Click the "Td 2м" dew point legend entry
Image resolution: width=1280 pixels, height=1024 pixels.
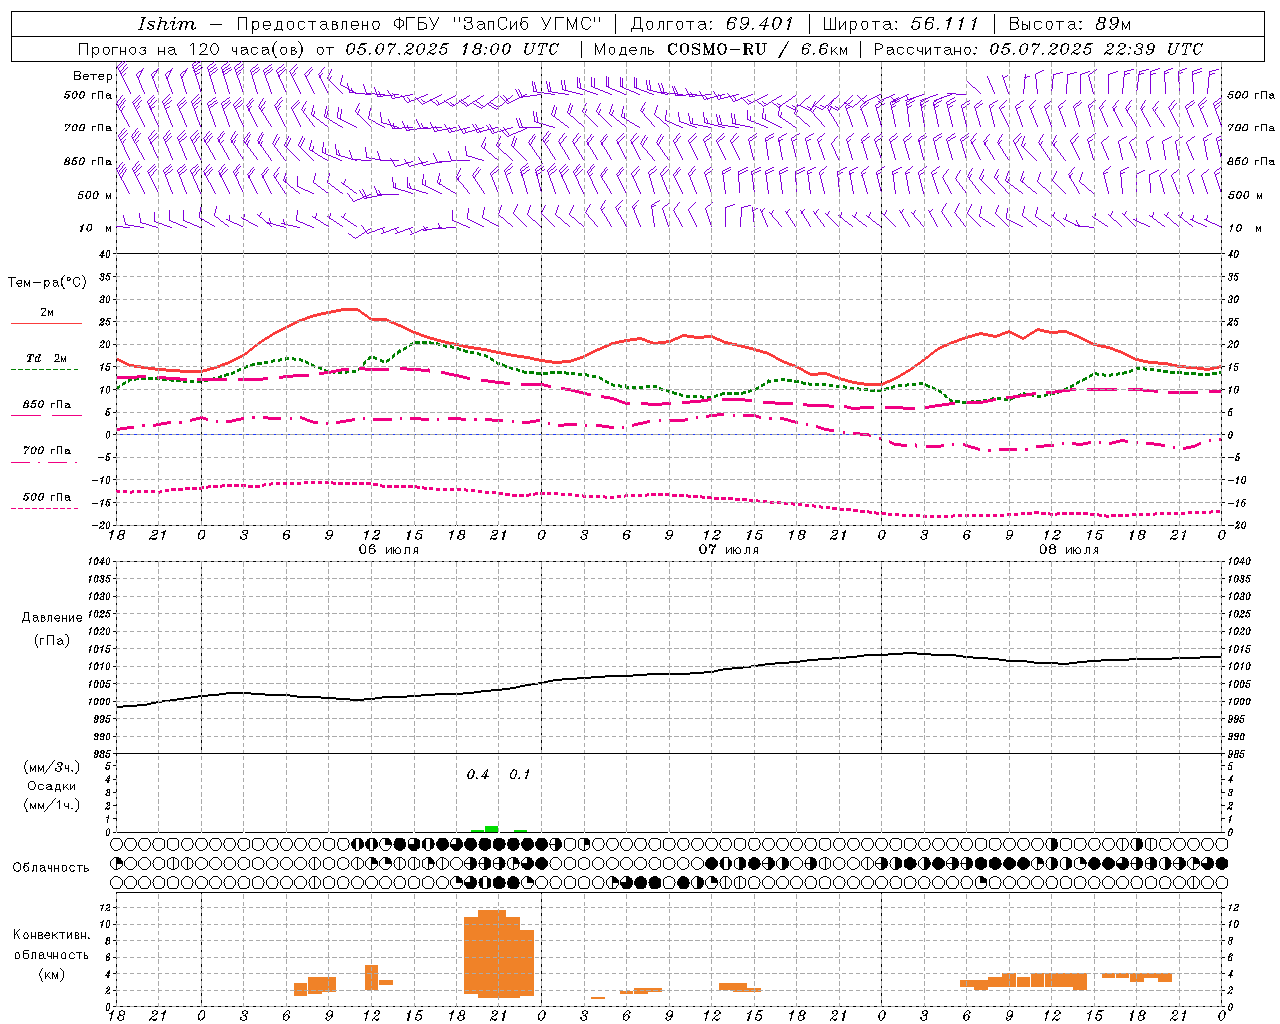click(47, 358)
